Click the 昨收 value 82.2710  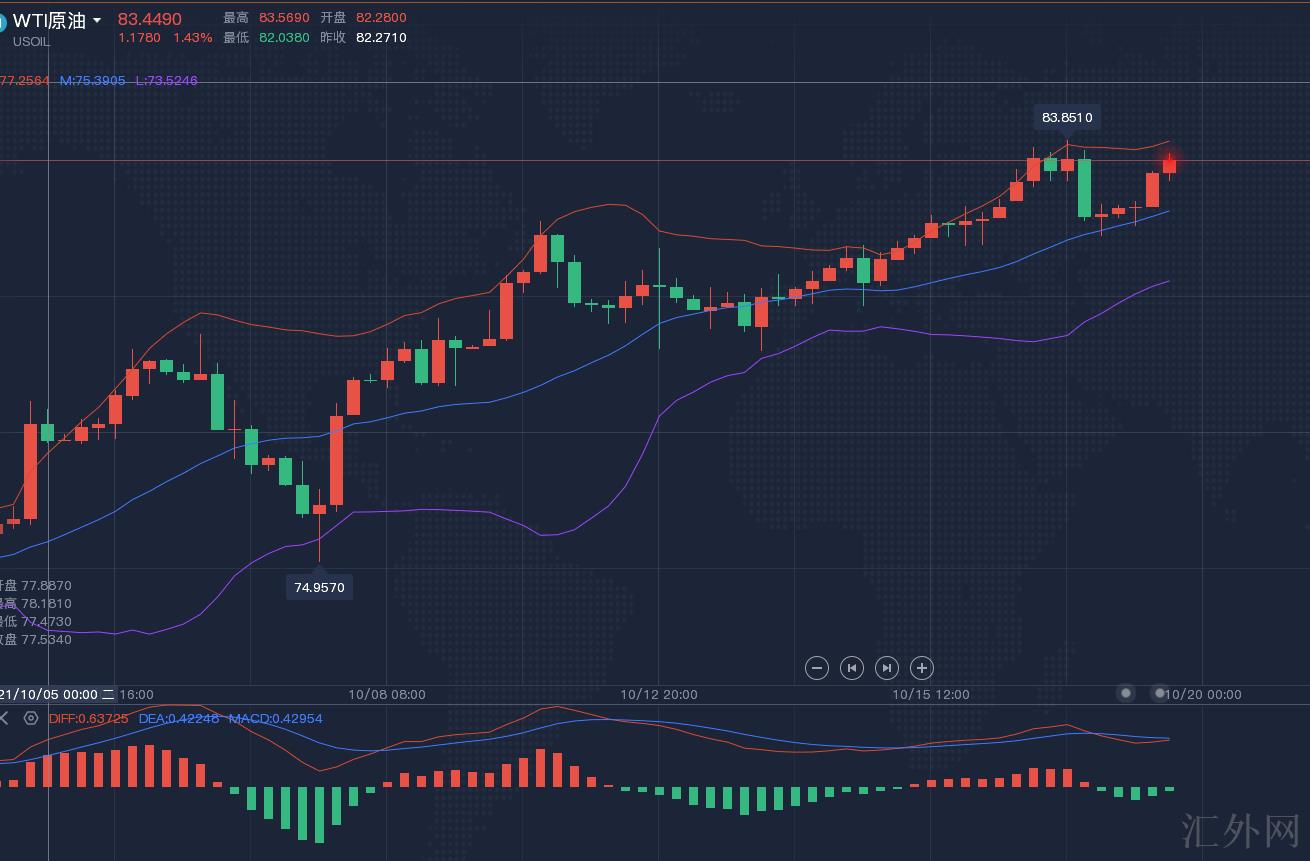tap(381, 38)
